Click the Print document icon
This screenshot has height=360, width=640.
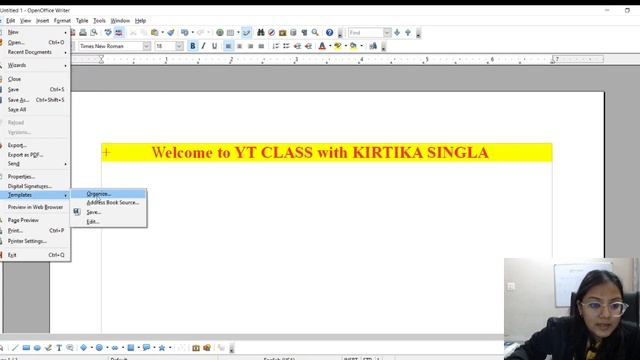coord(83,33)
